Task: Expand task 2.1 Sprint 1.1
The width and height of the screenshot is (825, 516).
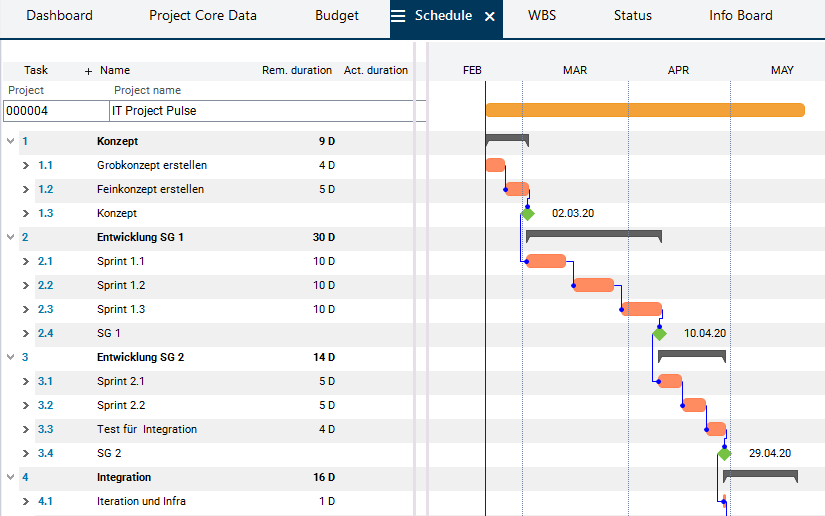Action: click(26, 261)
